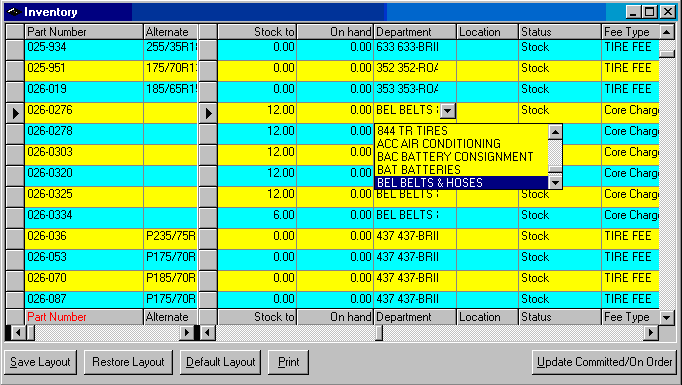This screenshot has width=682, height=385.
Task: Select part number 026-0278 cell
Action: pos(84,134)
